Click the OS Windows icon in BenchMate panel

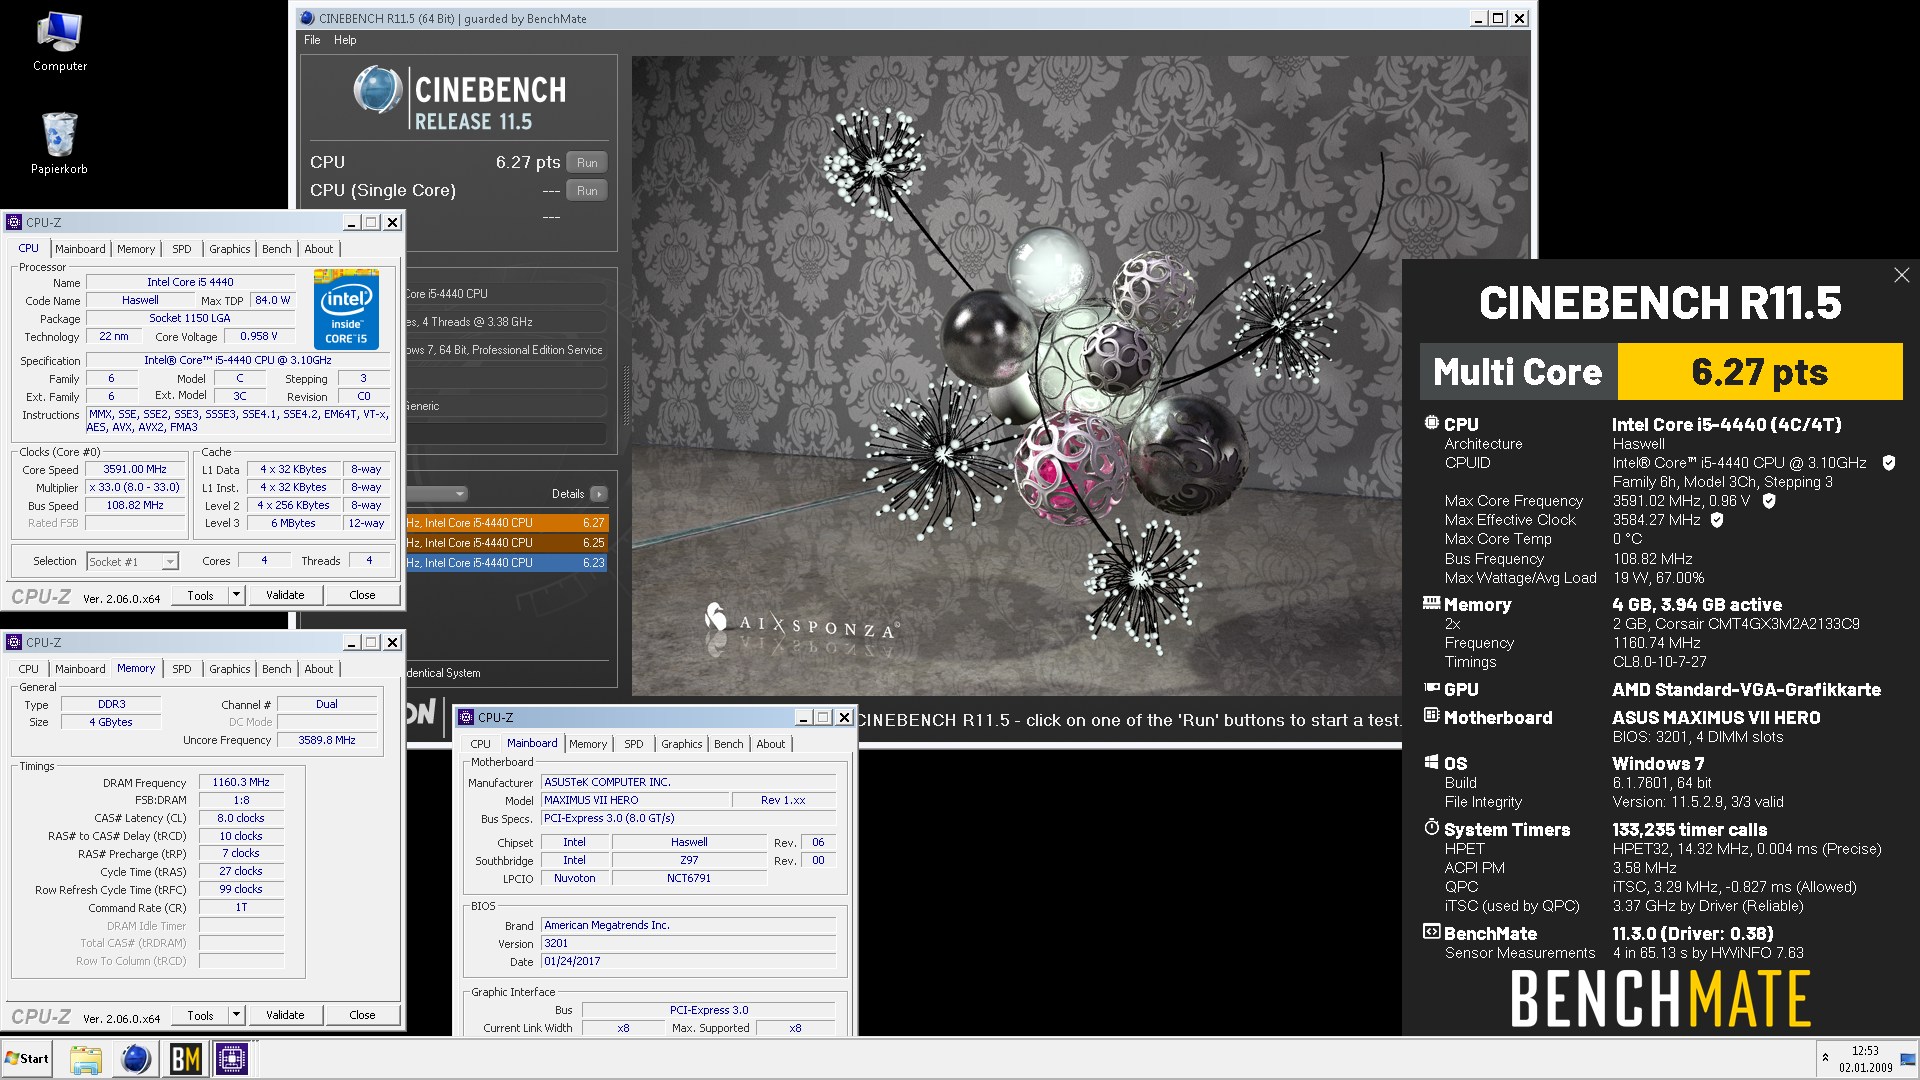point(1432,762)
